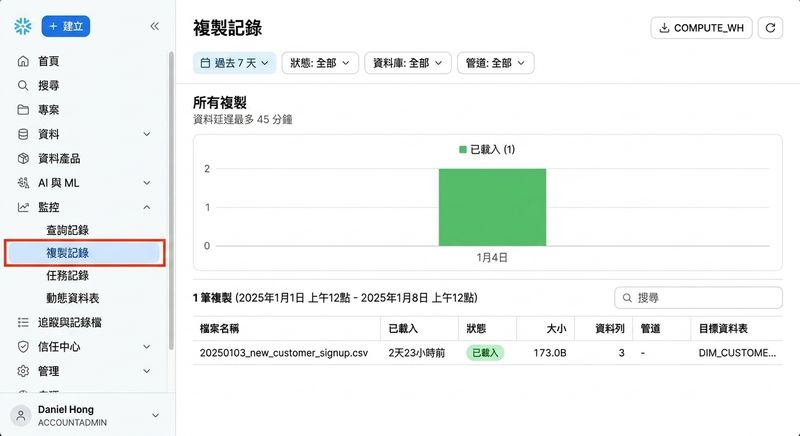Click the 2天23小時前 cell
This screenshot has width=800, height=436.
(417, 353)
